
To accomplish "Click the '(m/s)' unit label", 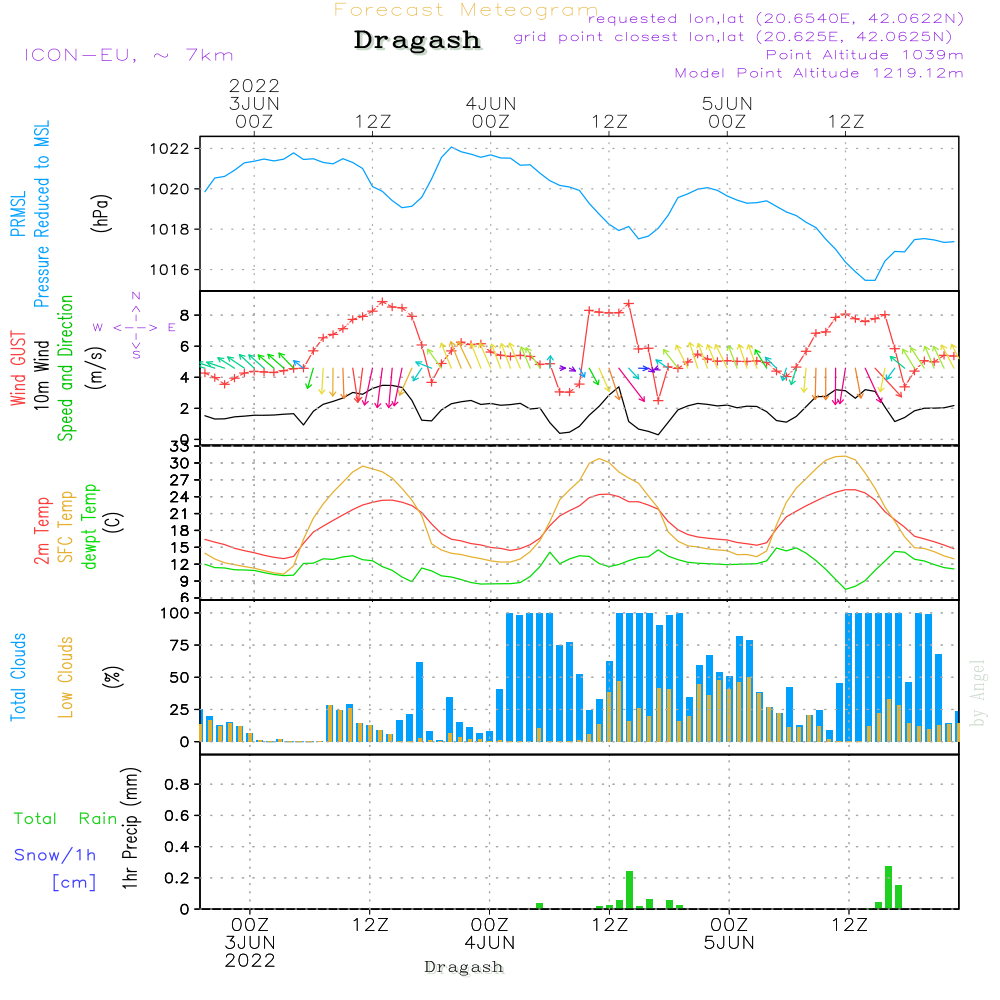I will click(x=96, y=367).
